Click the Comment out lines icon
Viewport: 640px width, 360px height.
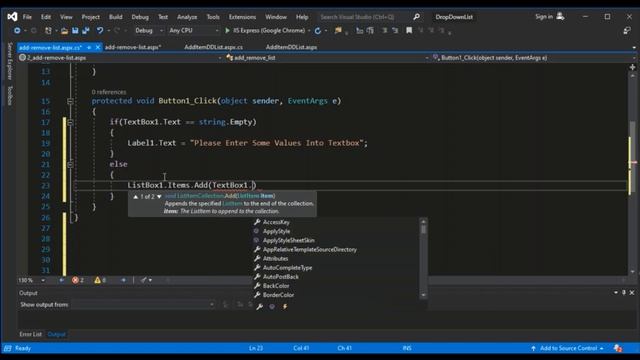384,31
